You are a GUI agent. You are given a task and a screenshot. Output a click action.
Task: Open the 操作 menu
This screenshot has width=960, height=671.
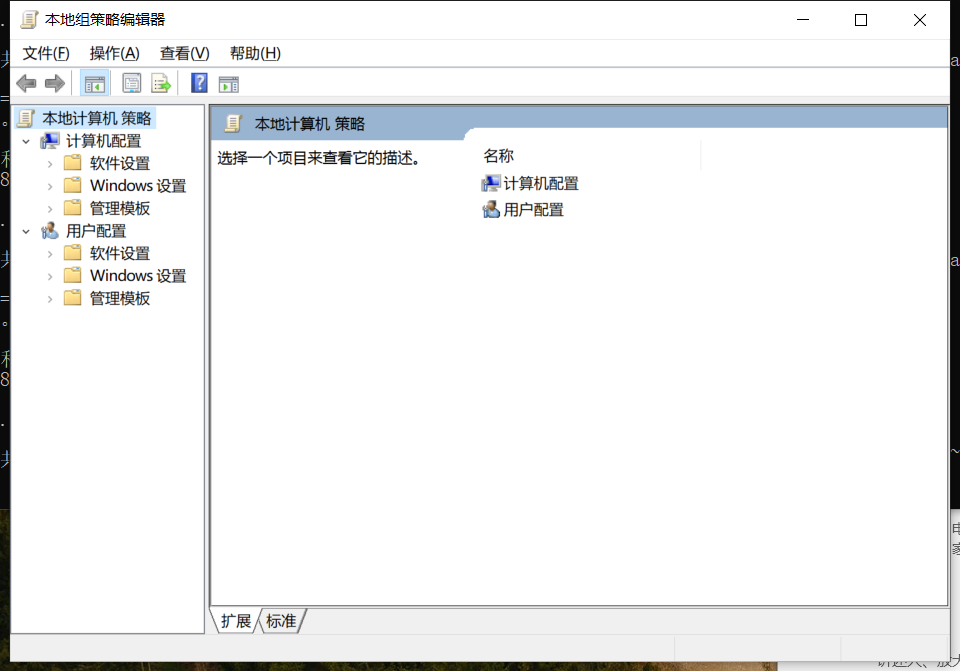click(x=114, y=53)
